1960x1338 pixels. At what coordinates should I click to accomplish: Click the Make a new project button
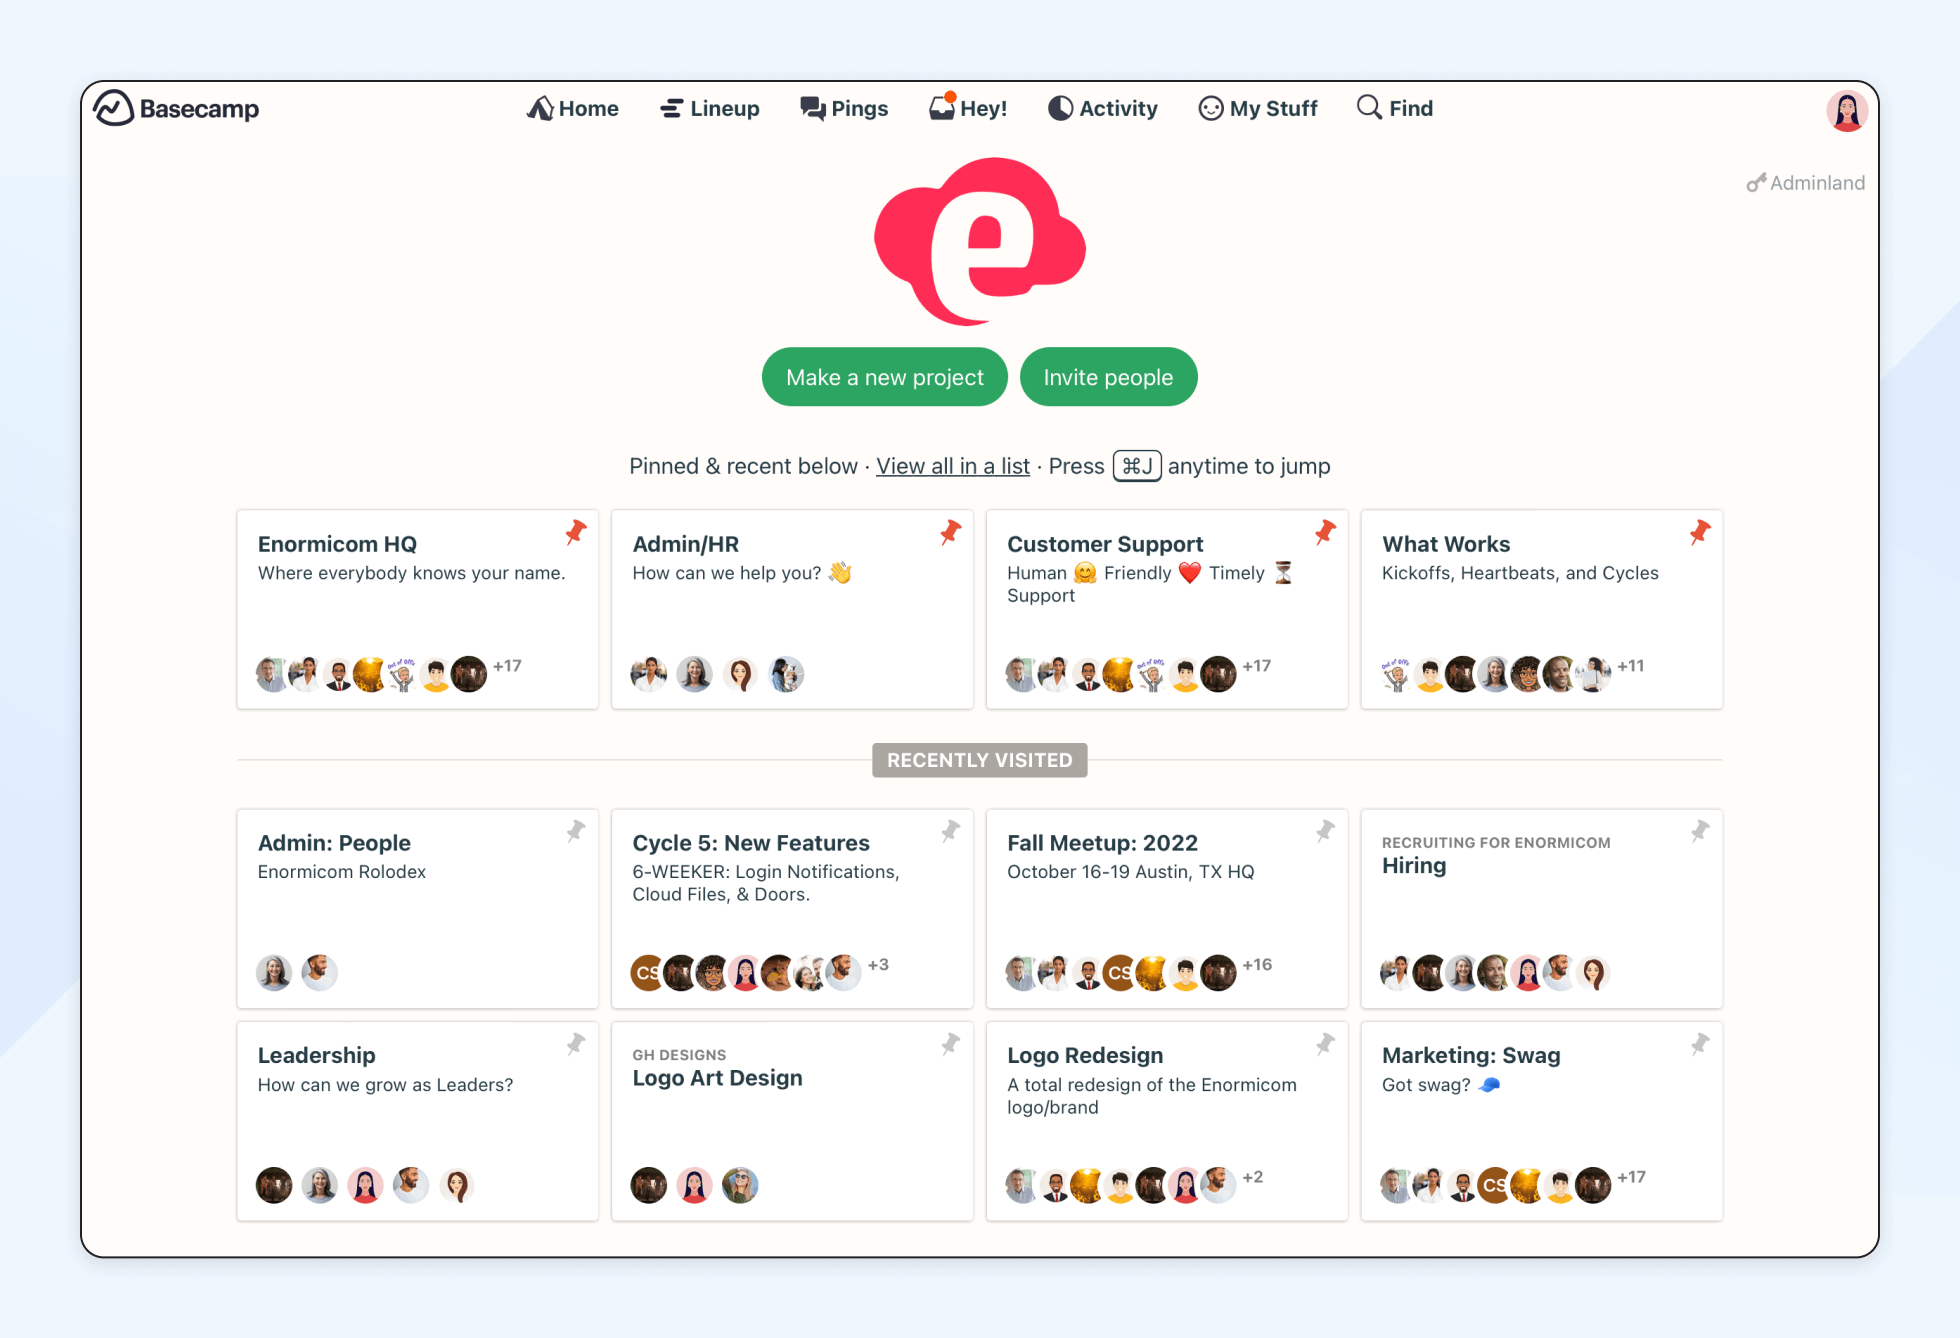coord(885,375)
